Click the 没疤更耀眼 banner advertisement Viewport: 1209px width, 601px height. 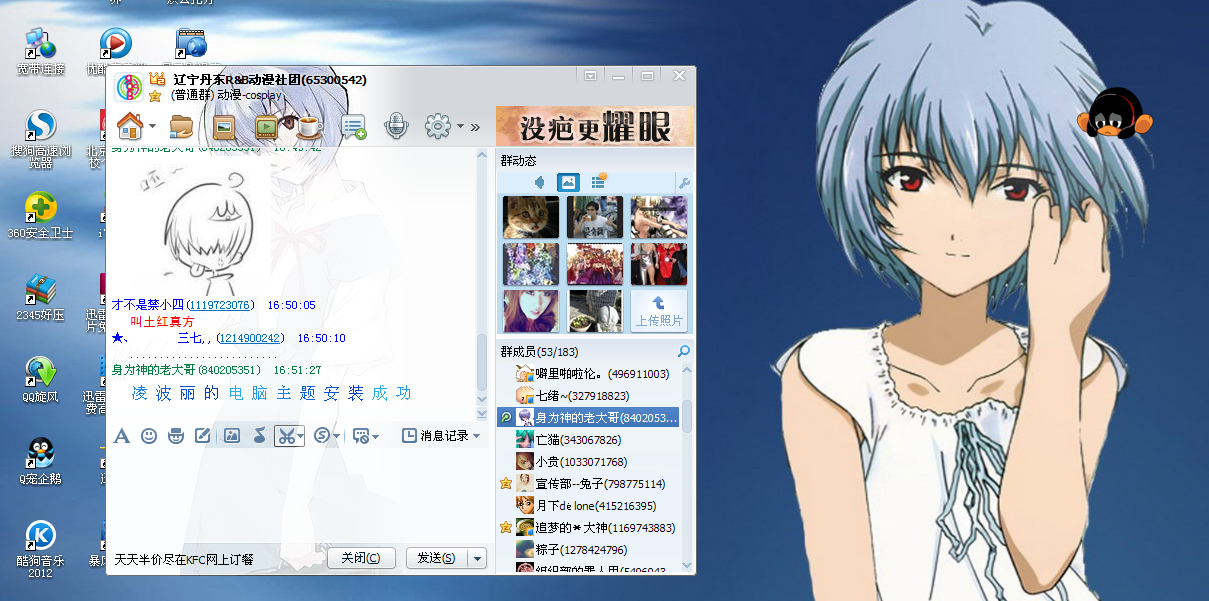point(594,127)
